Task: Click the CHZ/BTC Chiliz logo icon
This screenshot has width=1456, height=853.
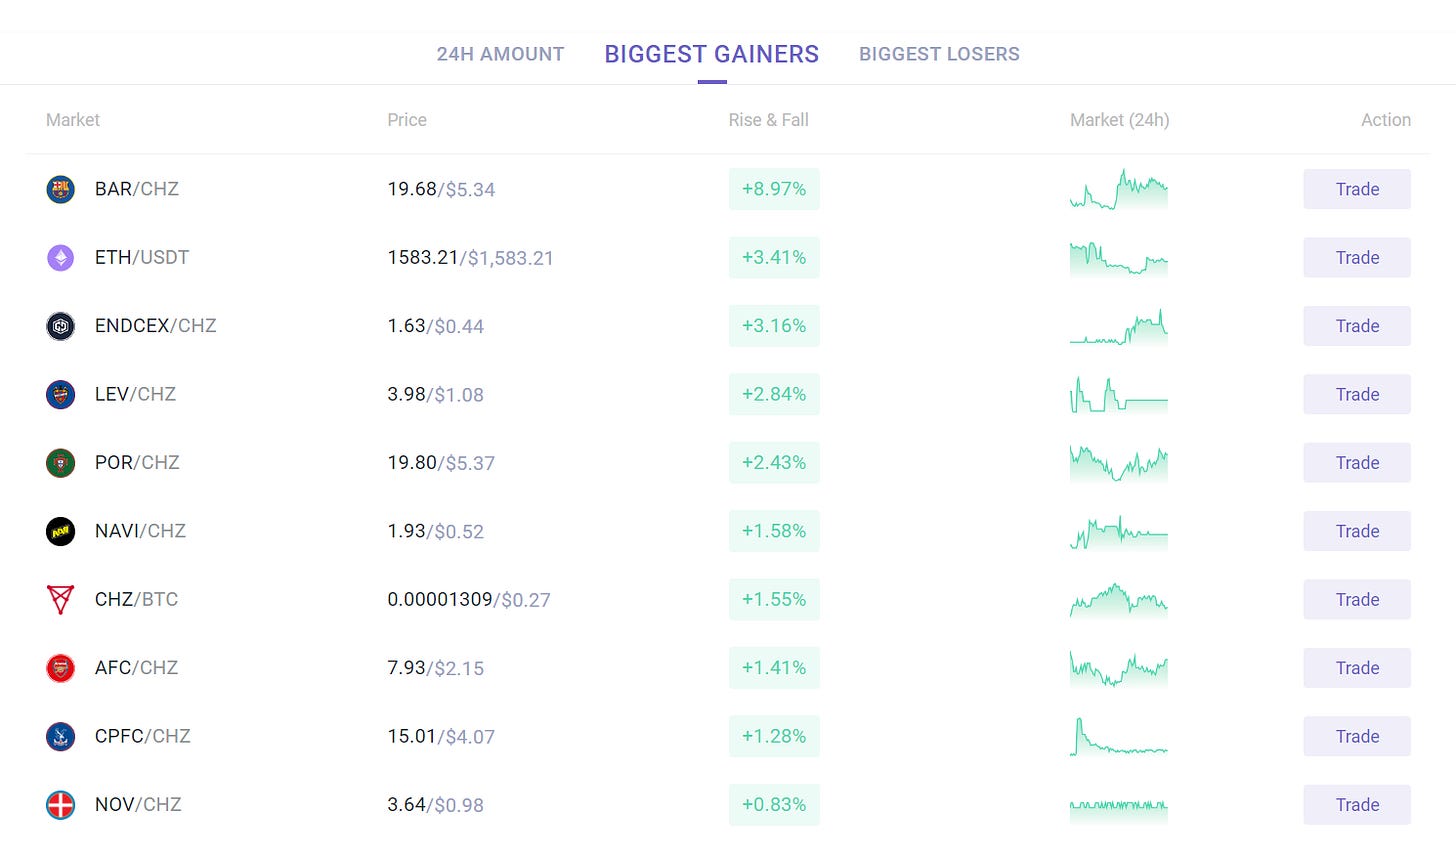Action: point(61,600)
